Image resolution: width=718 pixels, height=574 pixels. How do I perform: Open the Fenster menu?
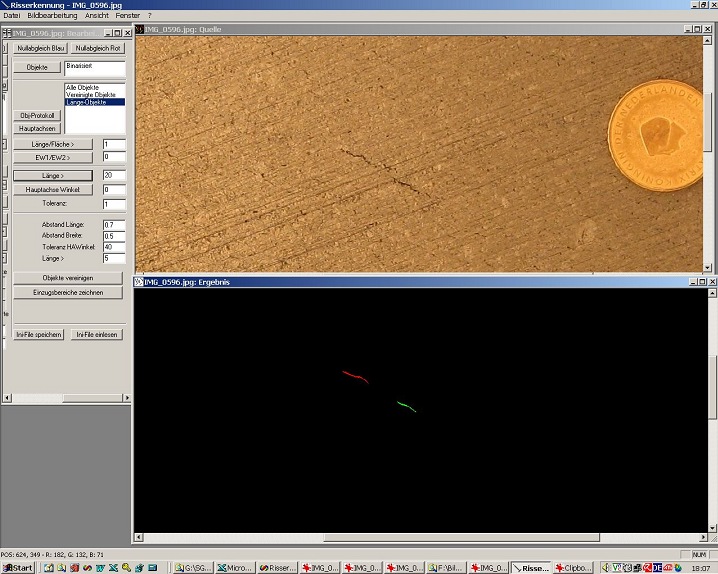click(128, 16)
